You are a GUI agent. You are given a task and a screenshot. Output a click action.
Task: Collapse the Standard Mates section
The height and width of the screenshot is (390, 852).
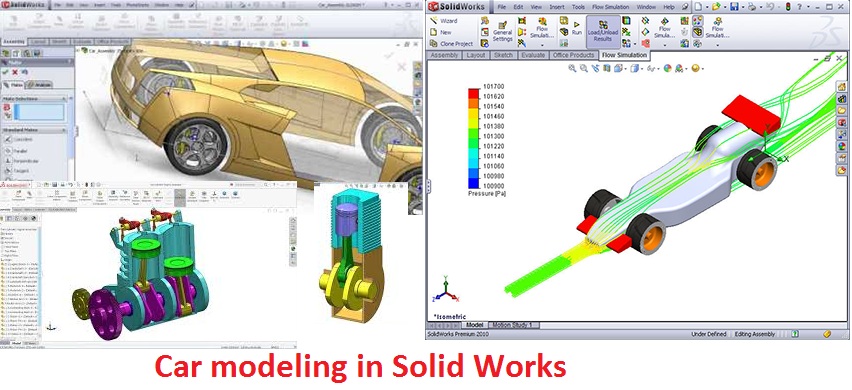(64, 130)
